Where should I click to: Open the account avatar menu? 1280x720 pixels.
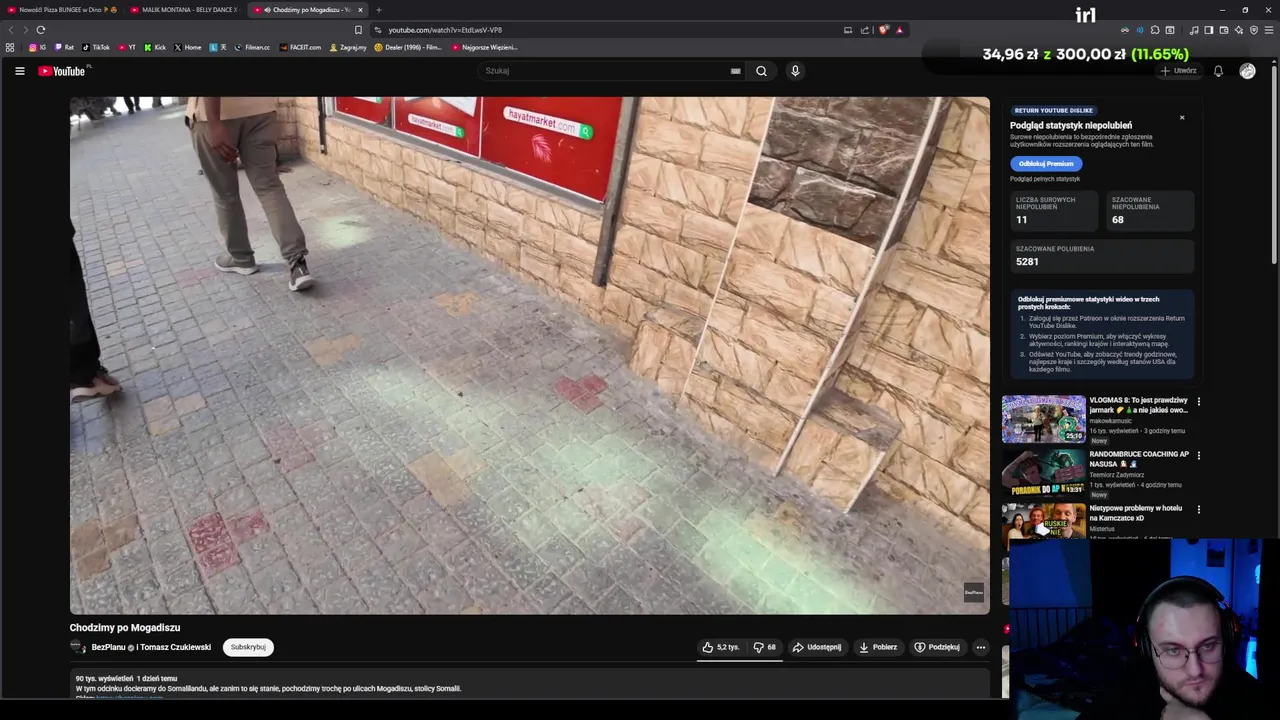coord(1247,71)
